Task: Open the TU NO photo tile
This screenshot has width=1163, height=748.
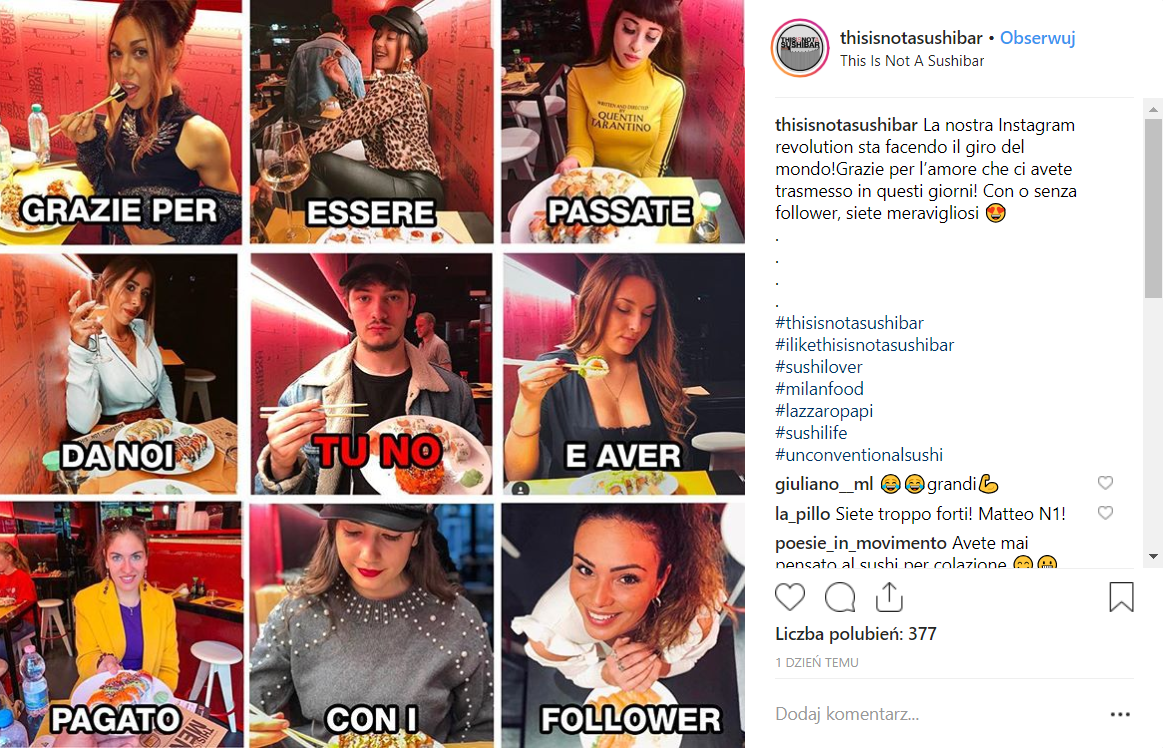Action: pyautogui.click(x=371, y=374)
